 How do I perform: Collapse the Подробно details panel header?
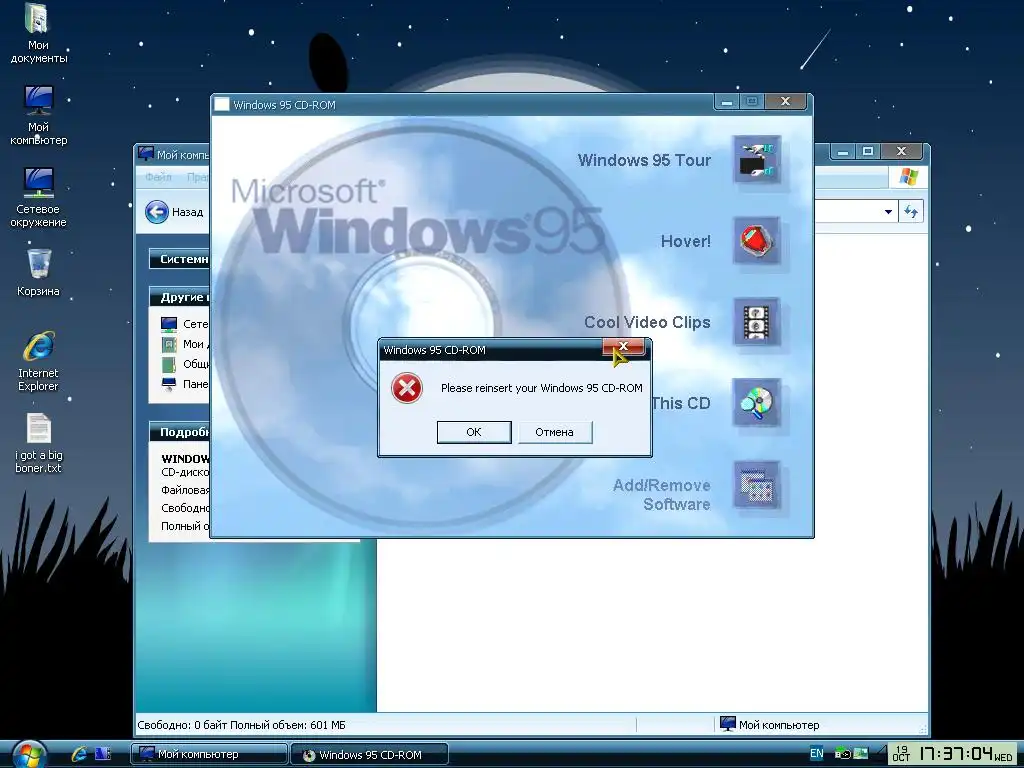pyautogui.click(x=180, y=432)
